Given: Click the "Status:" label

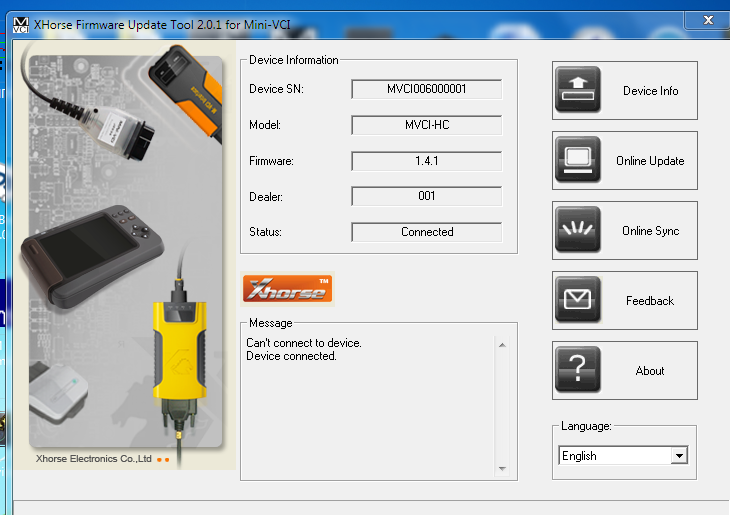Looking at the screenshot, I should click(x=265, y=232).
